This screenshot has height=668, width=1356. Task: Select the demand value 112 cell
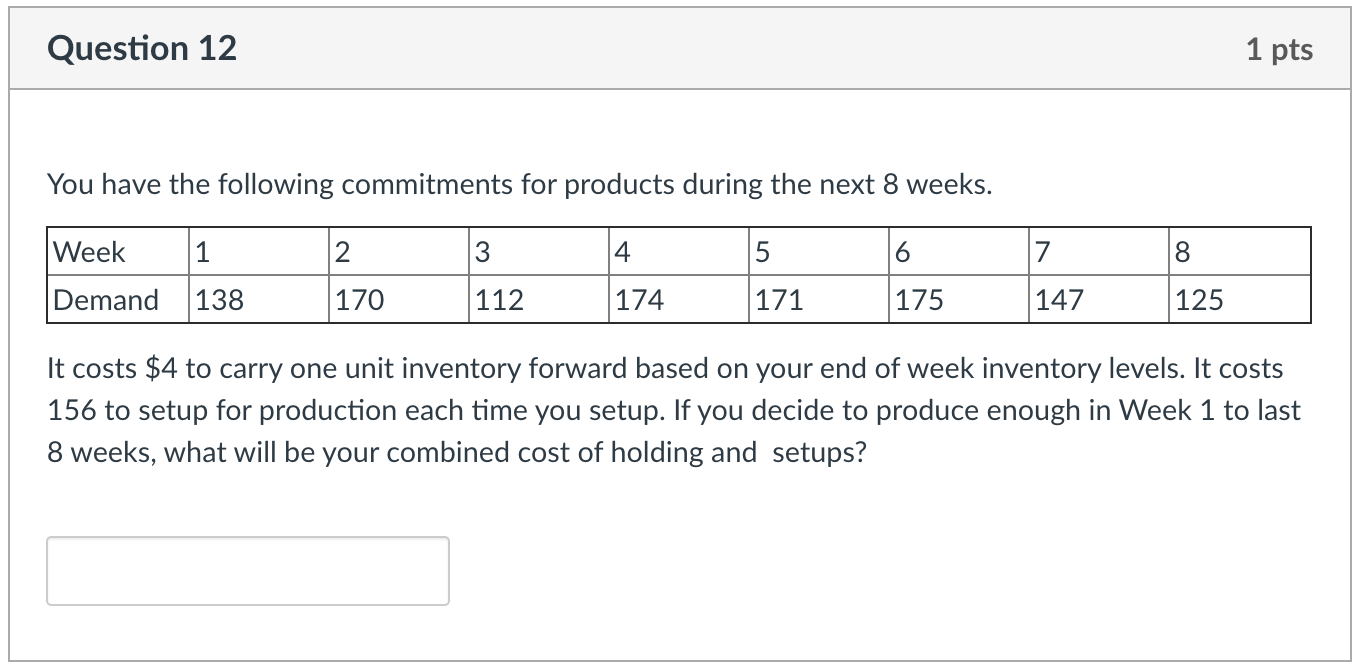click(538, 300)
